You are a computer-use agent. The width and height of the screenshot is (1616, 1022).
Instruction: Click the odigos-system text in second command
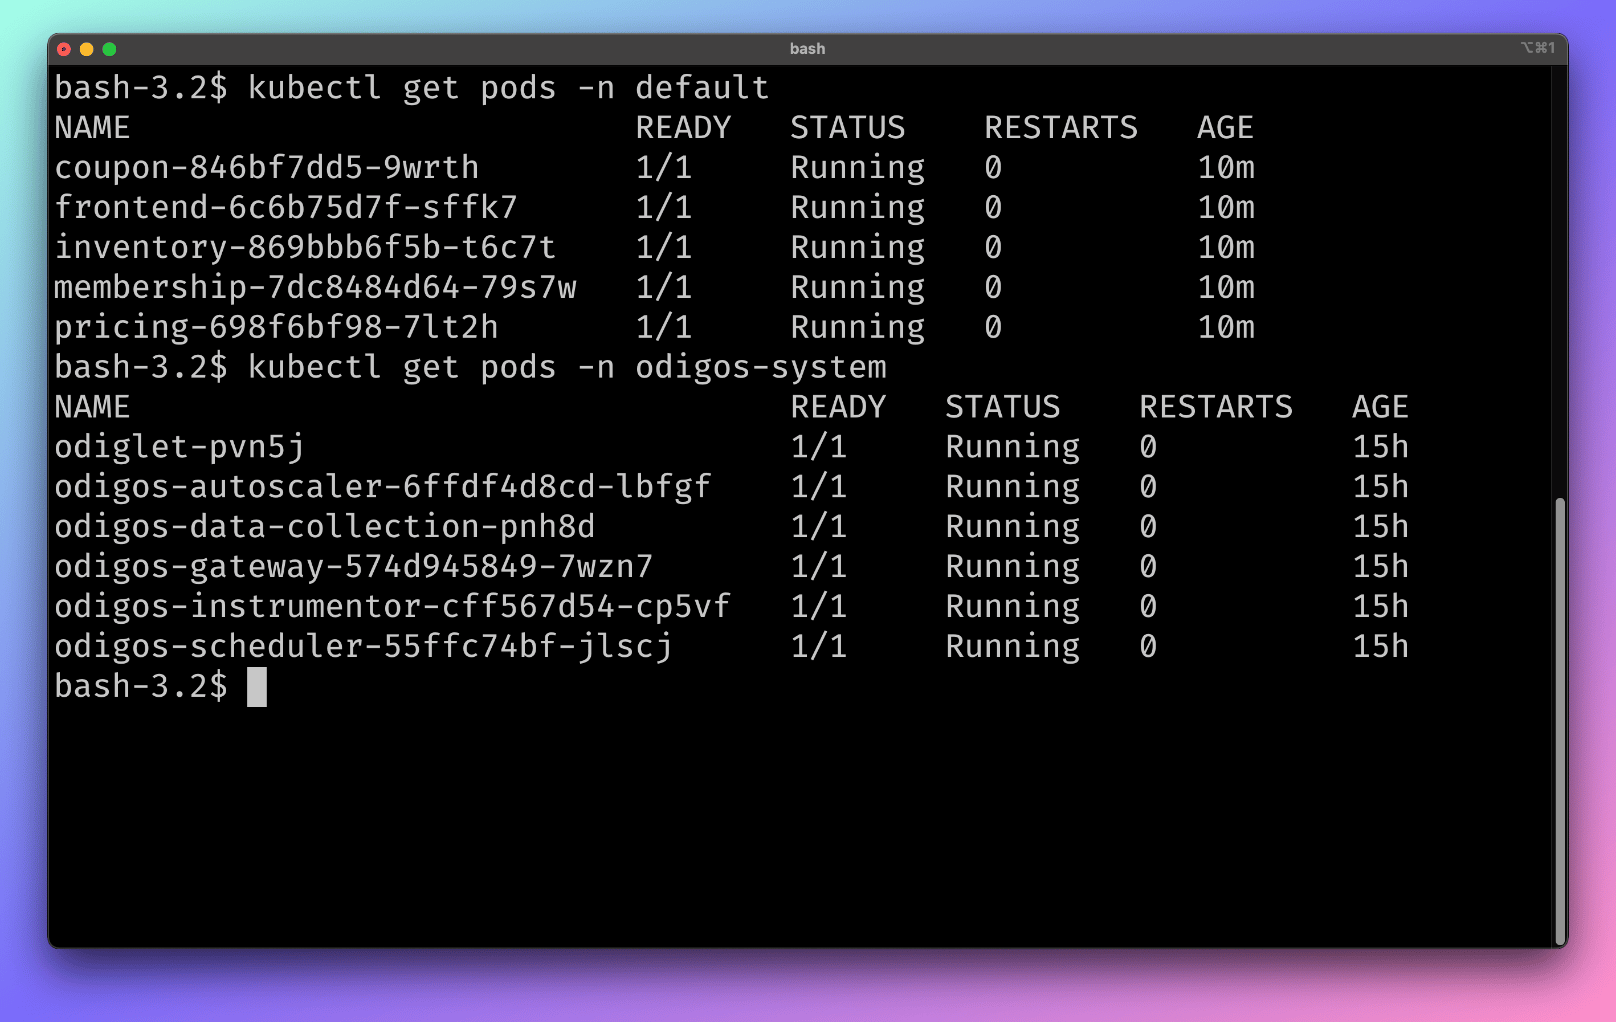pyautogui.click(x=761, y=368)
